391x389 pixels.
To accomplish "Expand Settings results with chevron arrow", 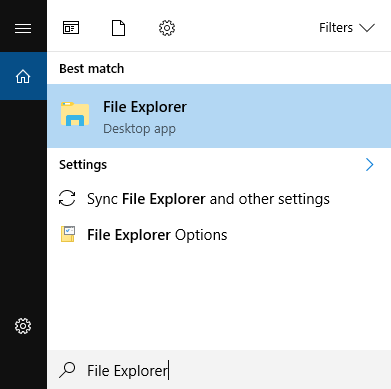I will tap(369, 165).
